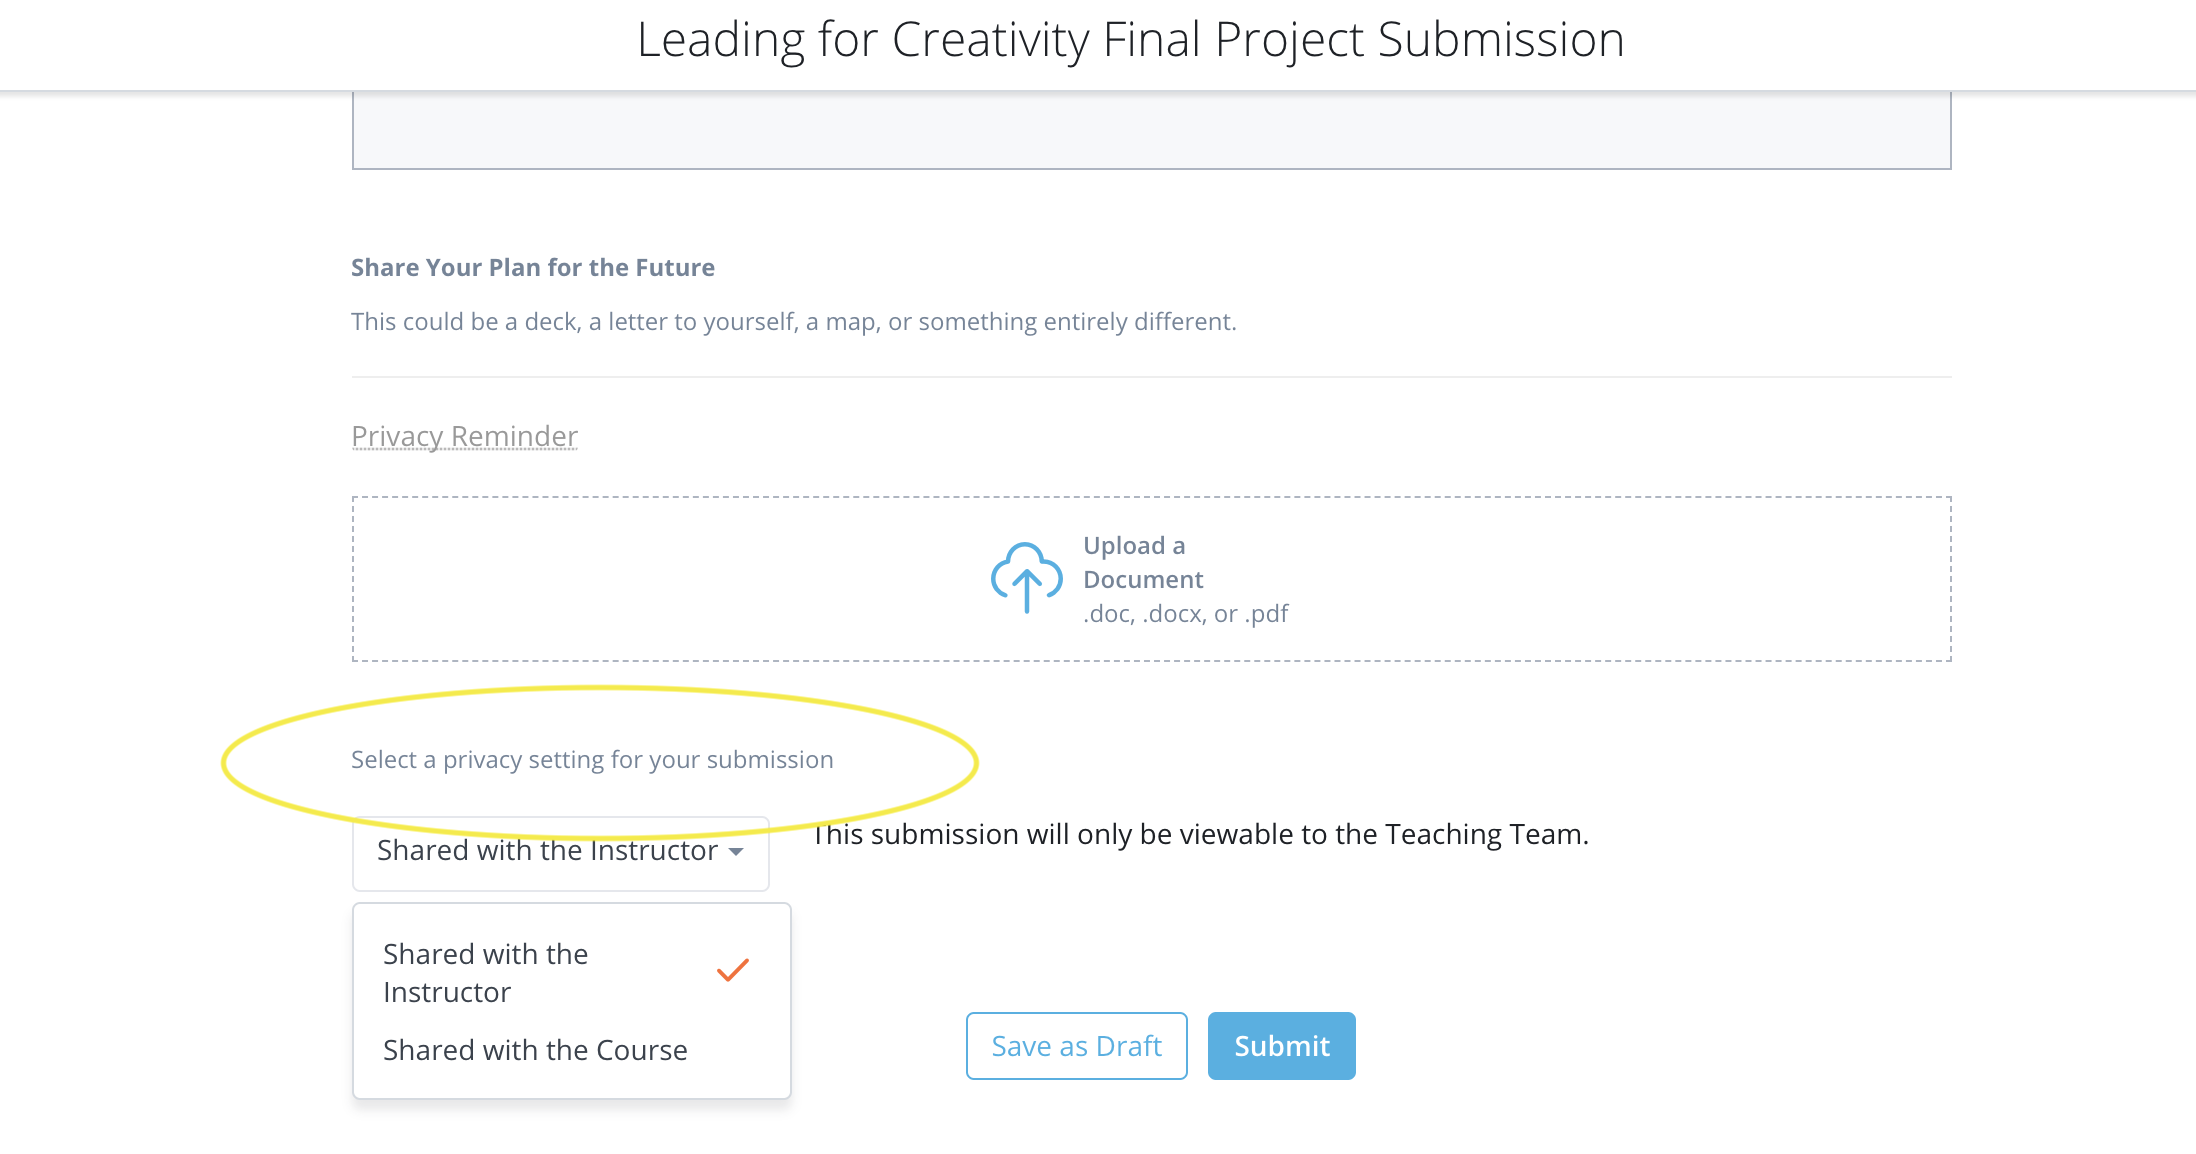
Task: Click the divider line above Privacy Reminder
Action: click(1151, 377)
